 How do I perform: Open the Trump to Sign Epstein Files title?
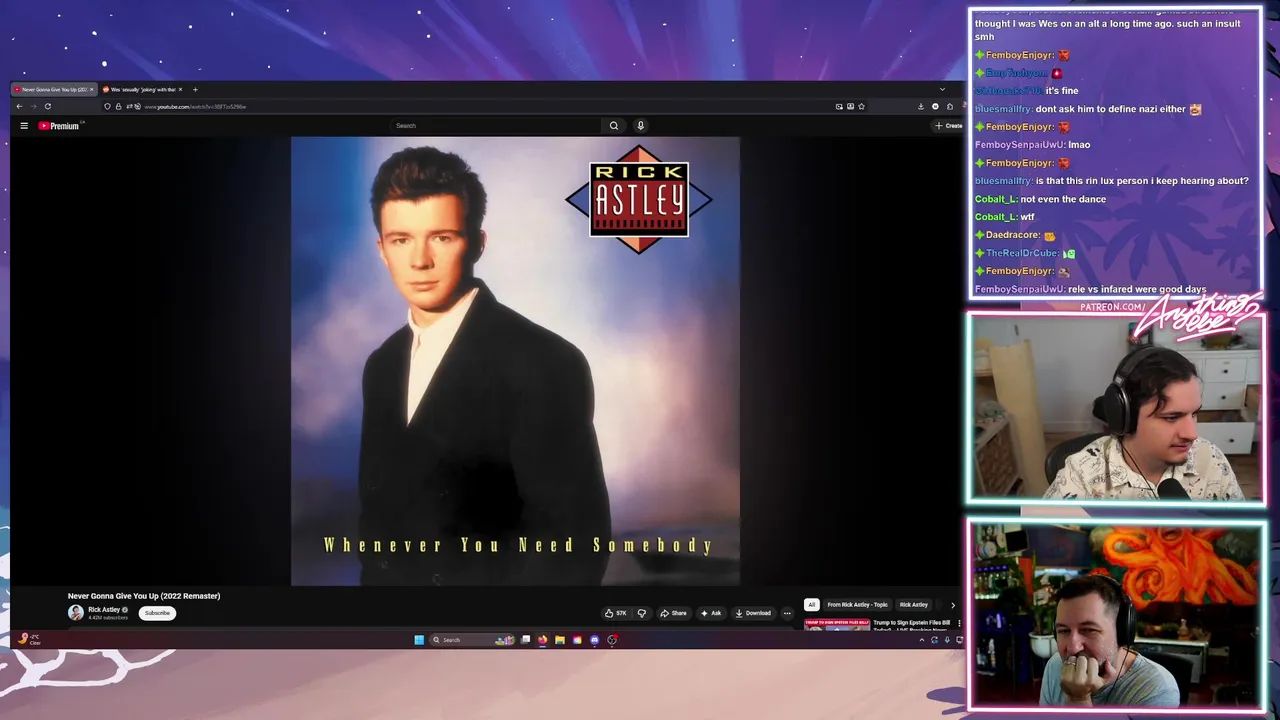coord(911,623)
